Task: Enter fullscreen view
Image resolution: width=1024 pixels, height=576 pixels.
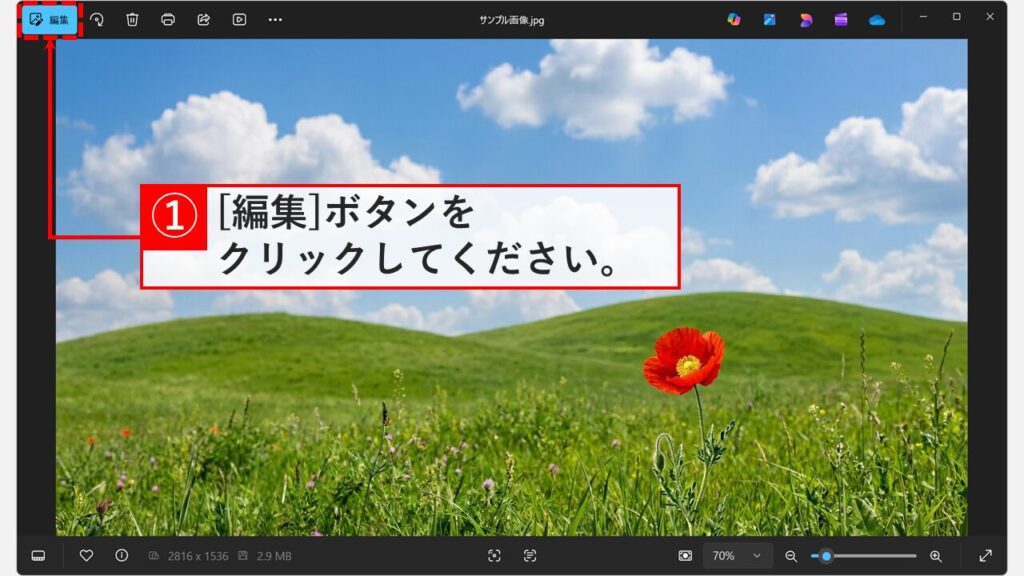Action: point(985,558)
